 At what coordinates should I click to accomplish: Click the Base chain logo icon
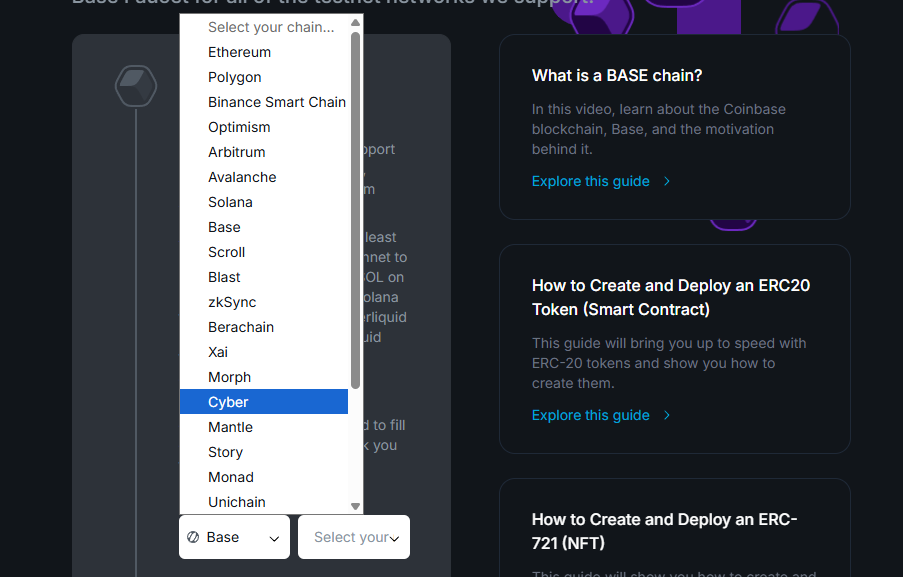click(193, 537)
